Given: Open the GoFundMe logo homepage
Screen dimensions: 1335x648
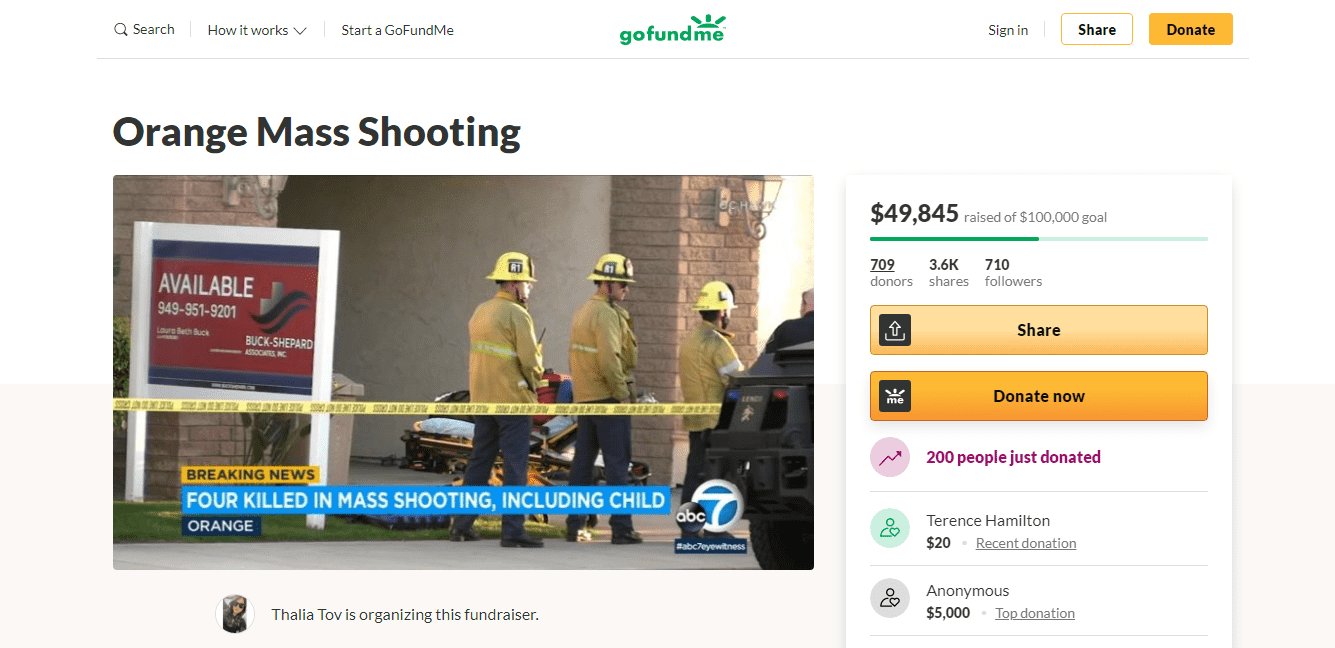Looking at the screenshot, I should point(672,30).
